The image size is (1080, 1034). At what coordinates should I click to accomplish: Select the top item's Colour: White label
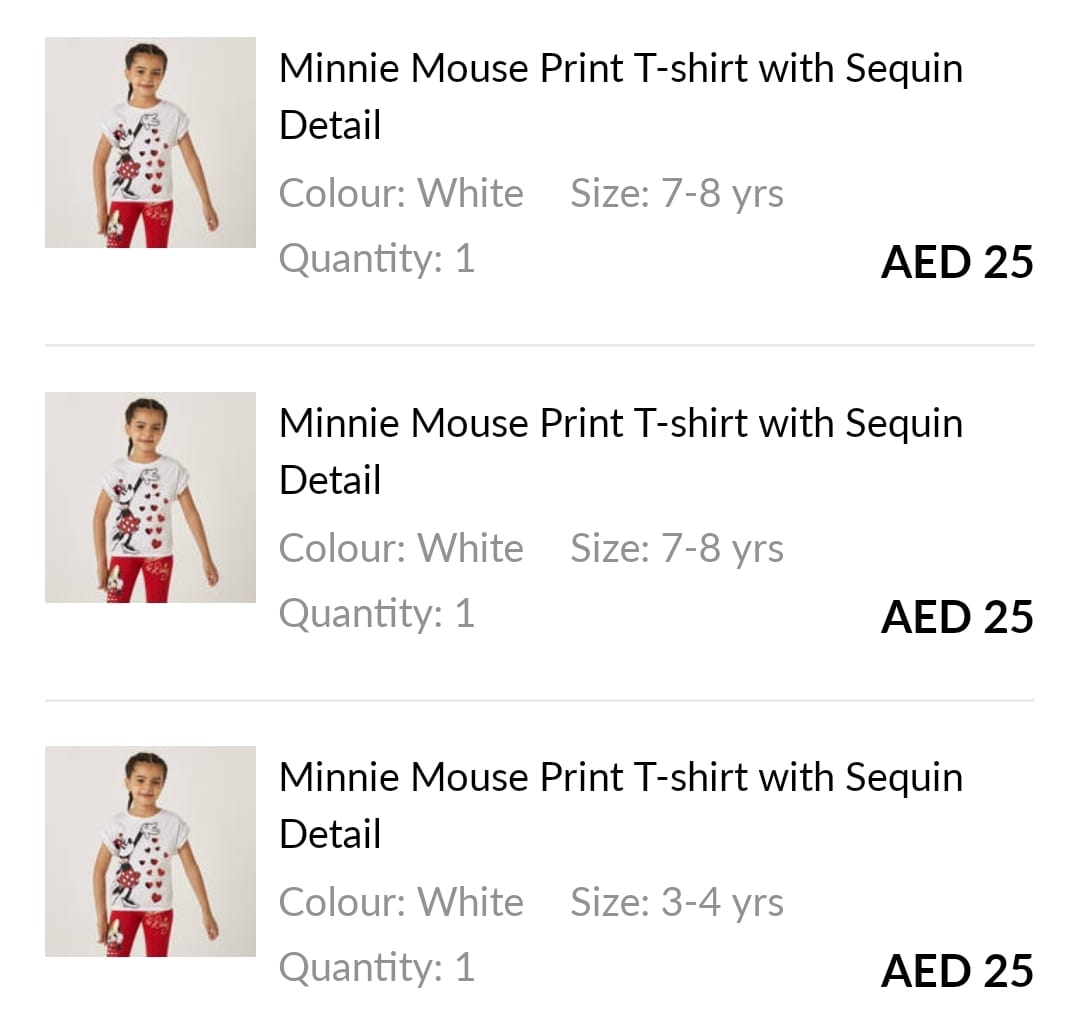click(x=401, y=193)
